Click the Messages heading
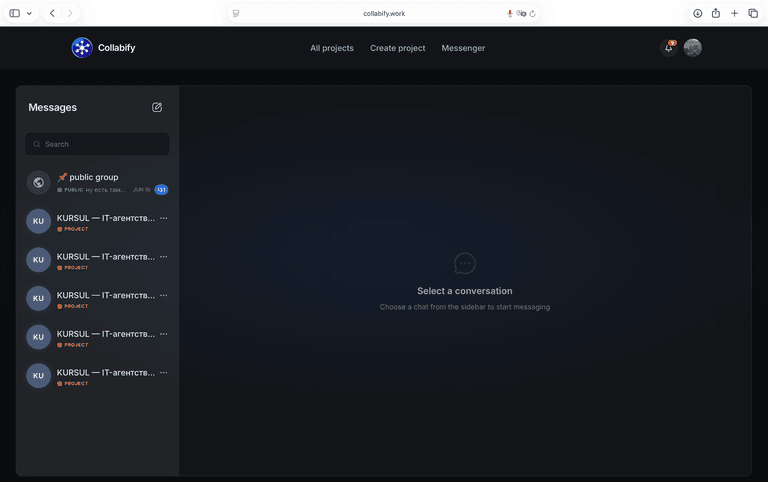 pos(52,107)
